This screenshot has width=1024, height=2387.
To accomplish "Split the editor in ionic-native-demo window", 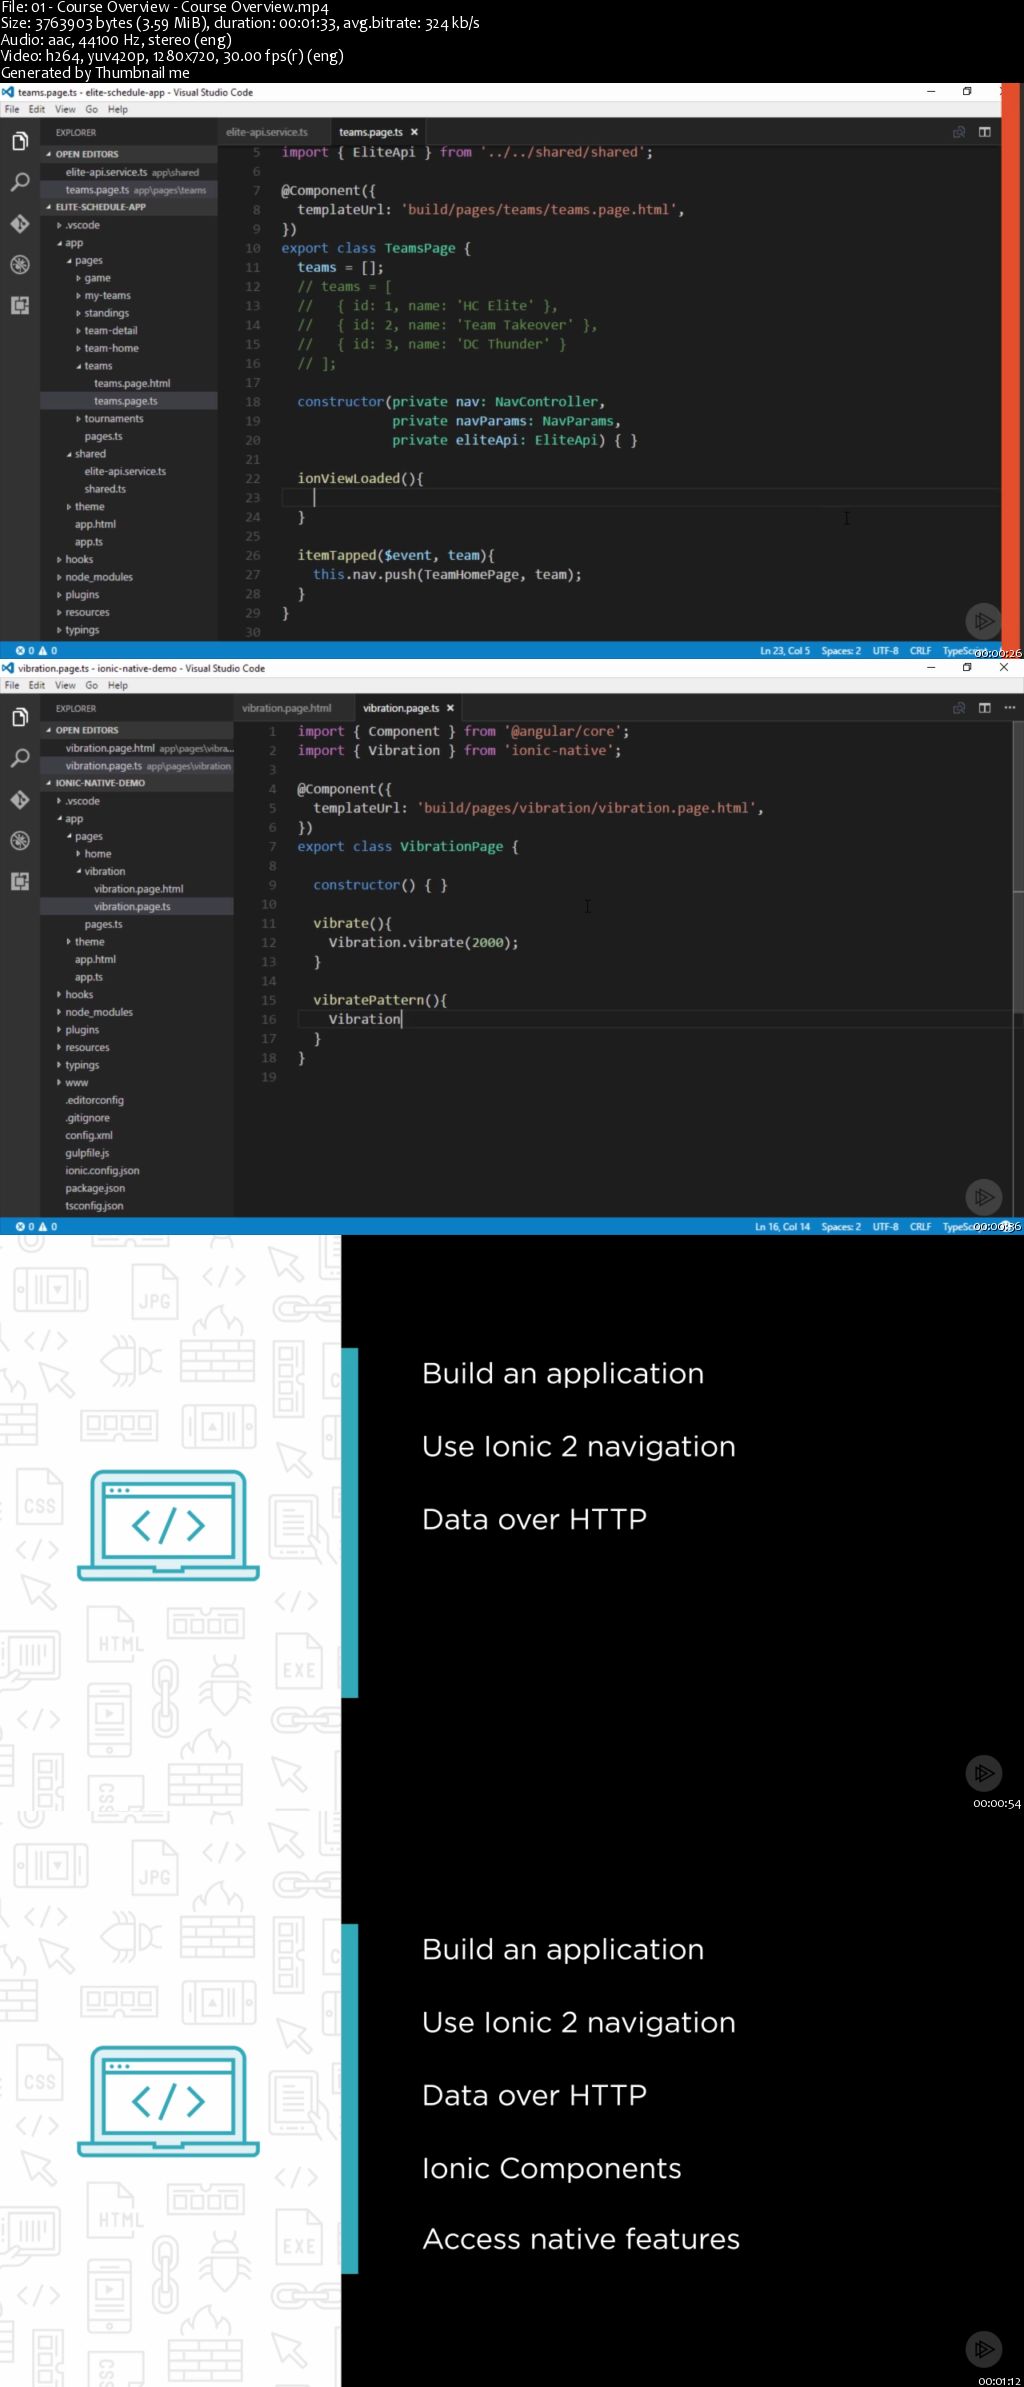I will [x=984, y=708].
